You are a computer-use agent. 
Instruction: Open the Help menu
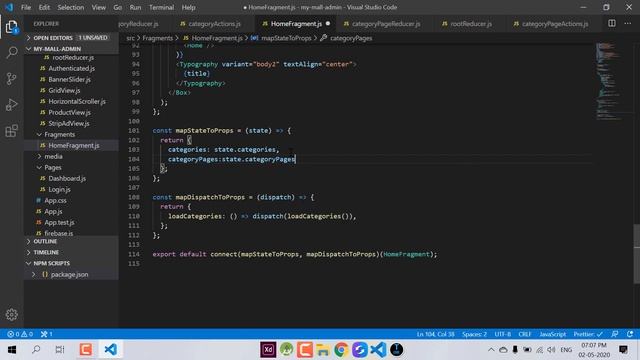coord(188,7)
